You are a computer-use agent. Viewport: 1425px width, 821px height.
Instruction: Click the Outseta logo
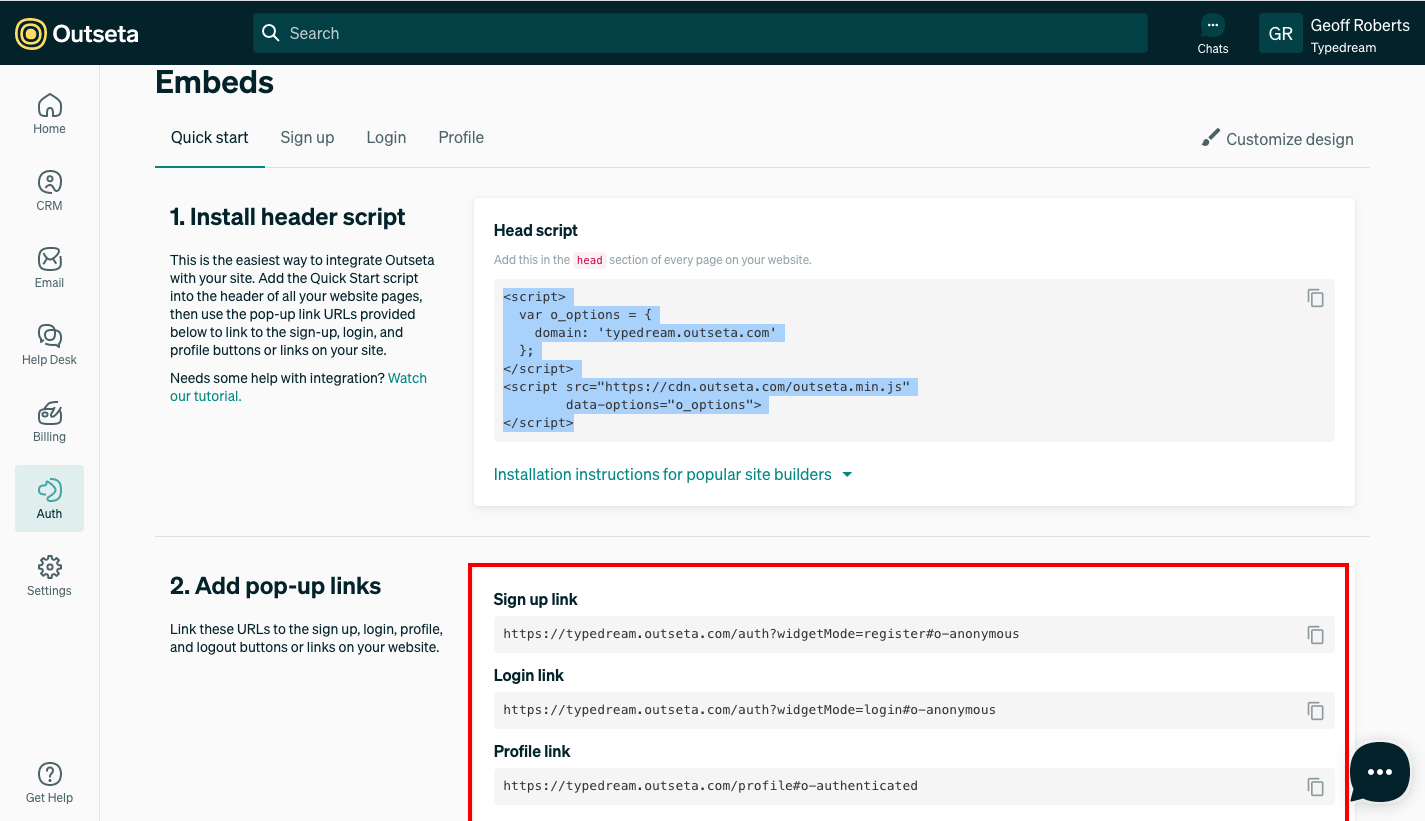77,33
